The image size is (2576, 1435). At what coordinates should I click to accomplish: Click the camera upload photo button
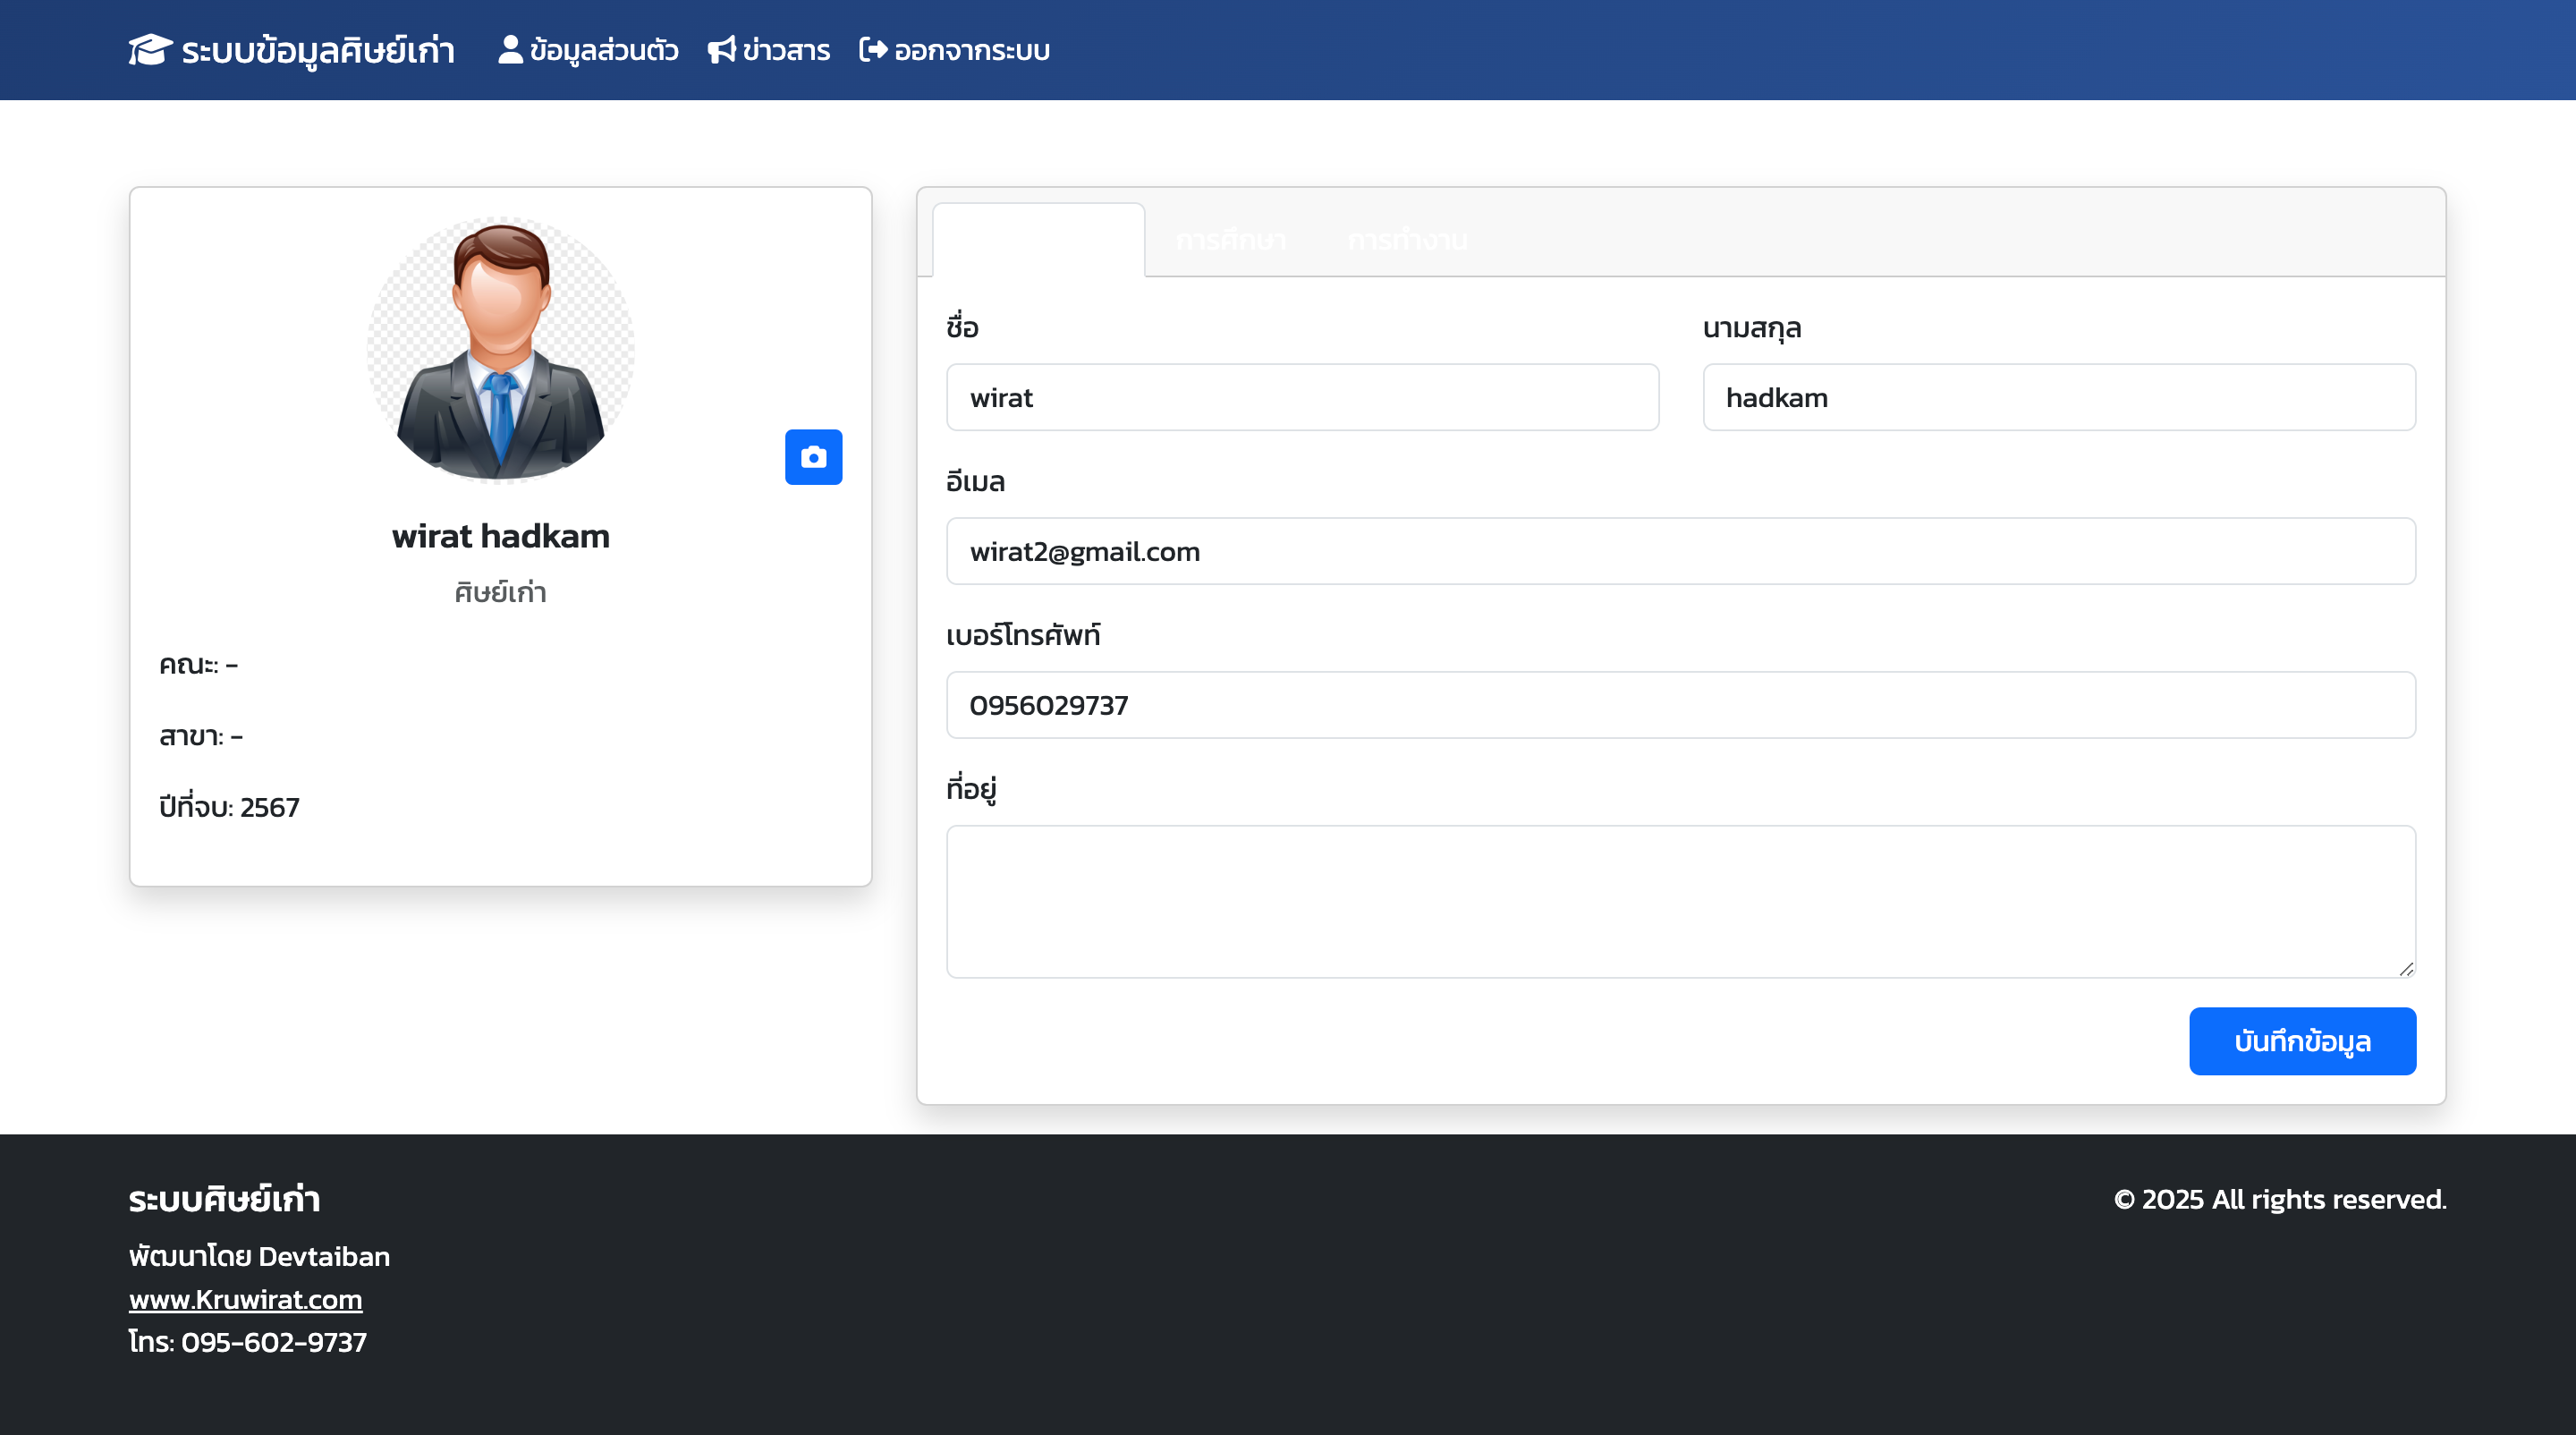click(x=813, y=457)
